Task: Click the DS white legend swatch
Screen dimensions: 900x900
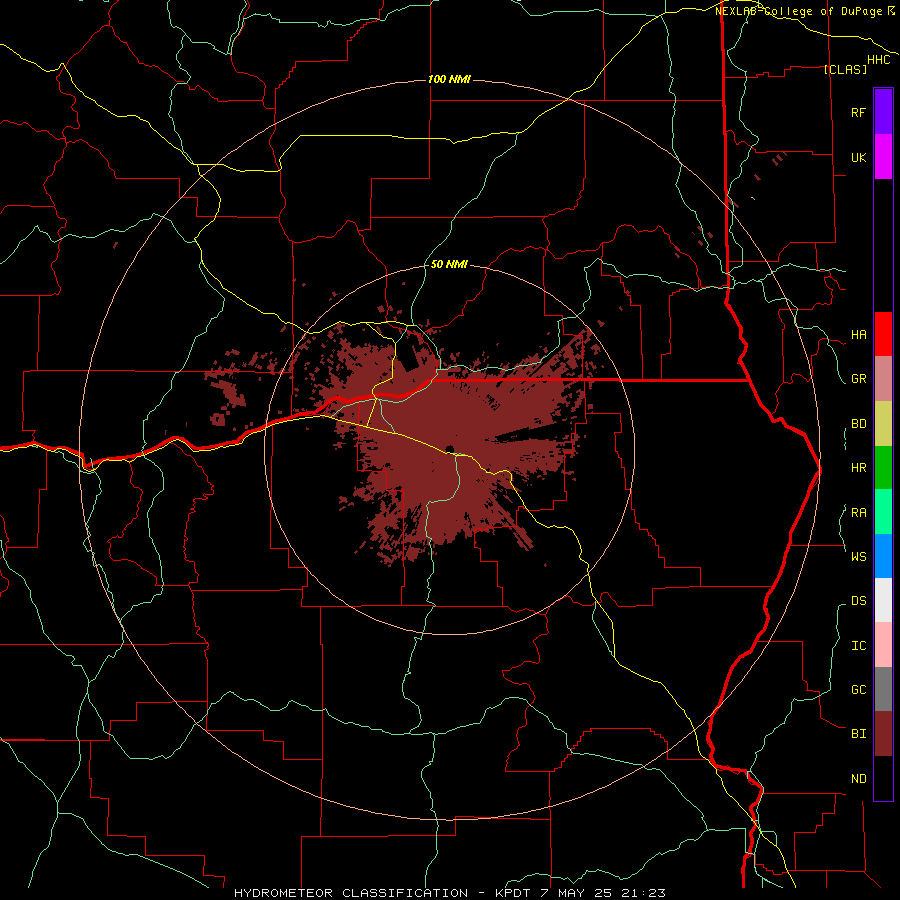Action: point(883,600)
